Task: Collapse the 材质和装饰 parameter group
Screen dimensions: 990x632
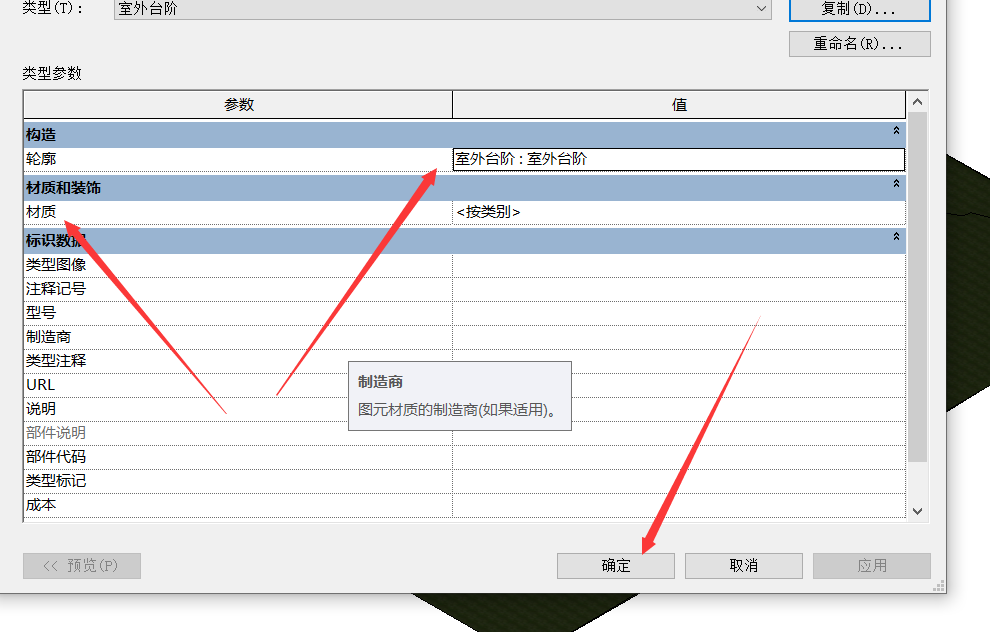Action: [896, 185]
